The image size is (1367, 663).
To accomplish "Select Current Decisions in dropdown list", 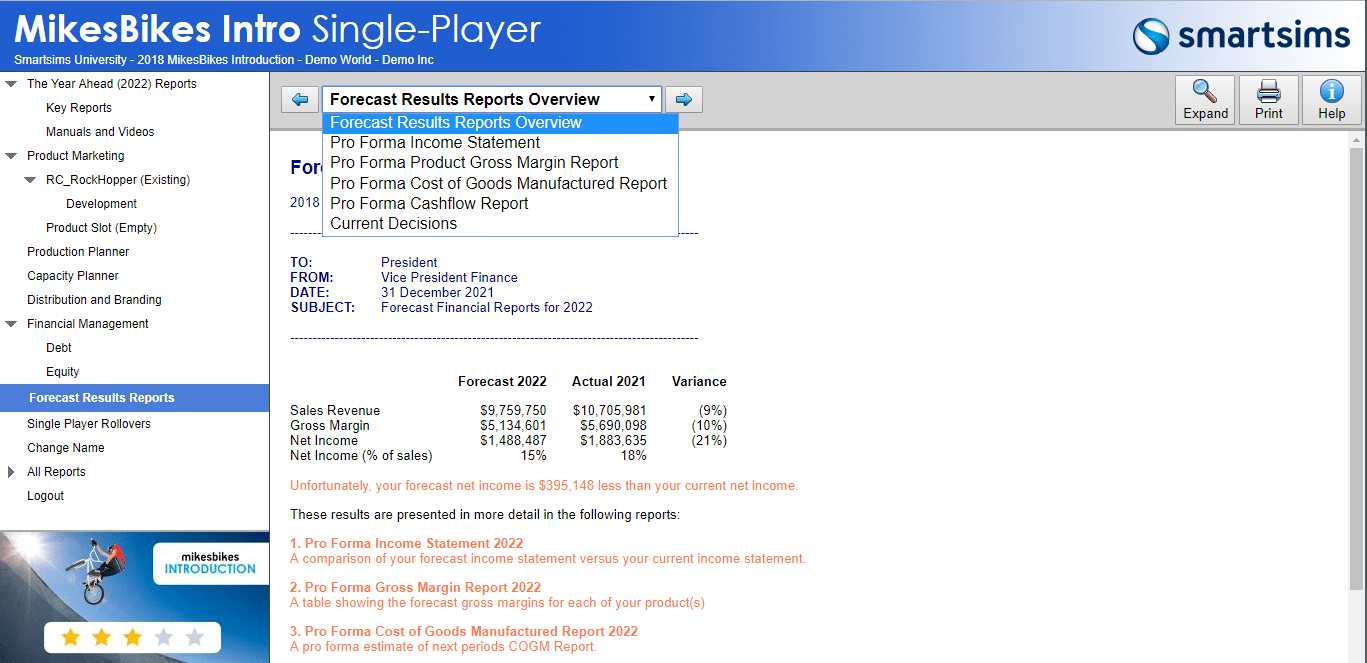I will coord(393,224).
